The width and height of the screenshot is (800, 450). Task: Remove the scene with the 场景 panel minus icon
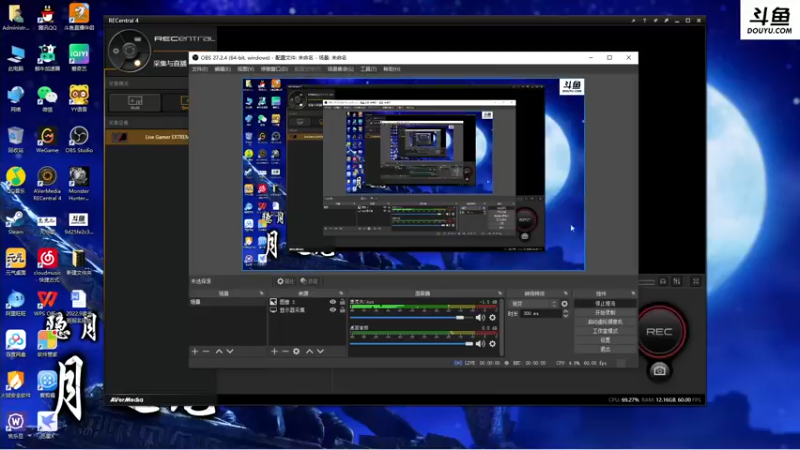point(206,351)
